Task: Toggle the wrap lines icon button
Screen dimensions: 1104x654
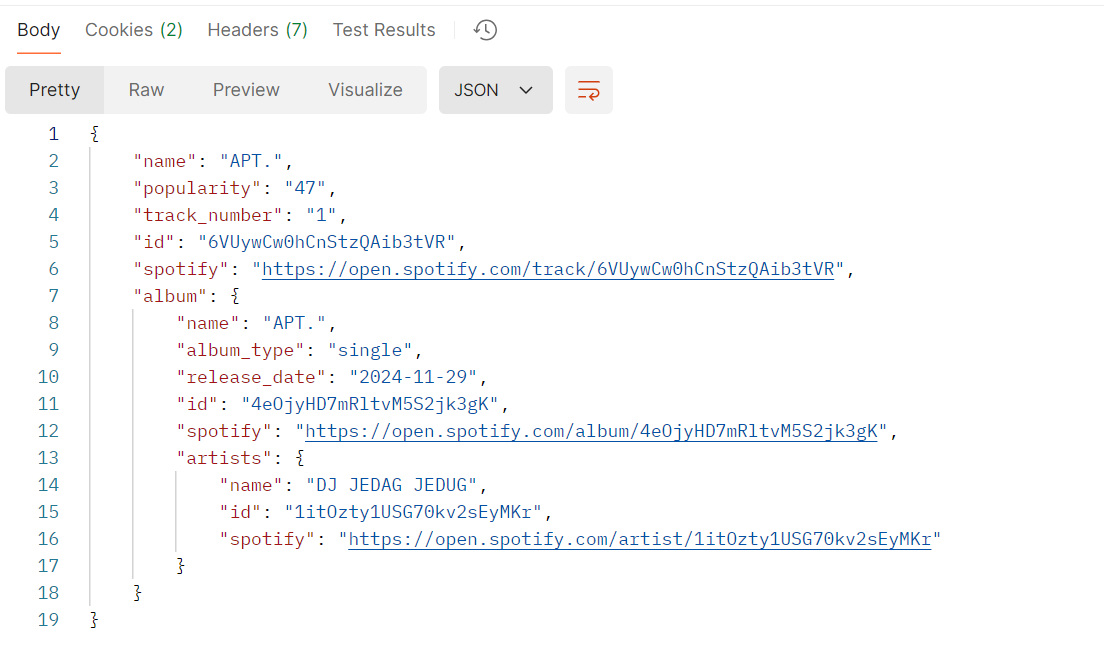Action: click(589, 90)
